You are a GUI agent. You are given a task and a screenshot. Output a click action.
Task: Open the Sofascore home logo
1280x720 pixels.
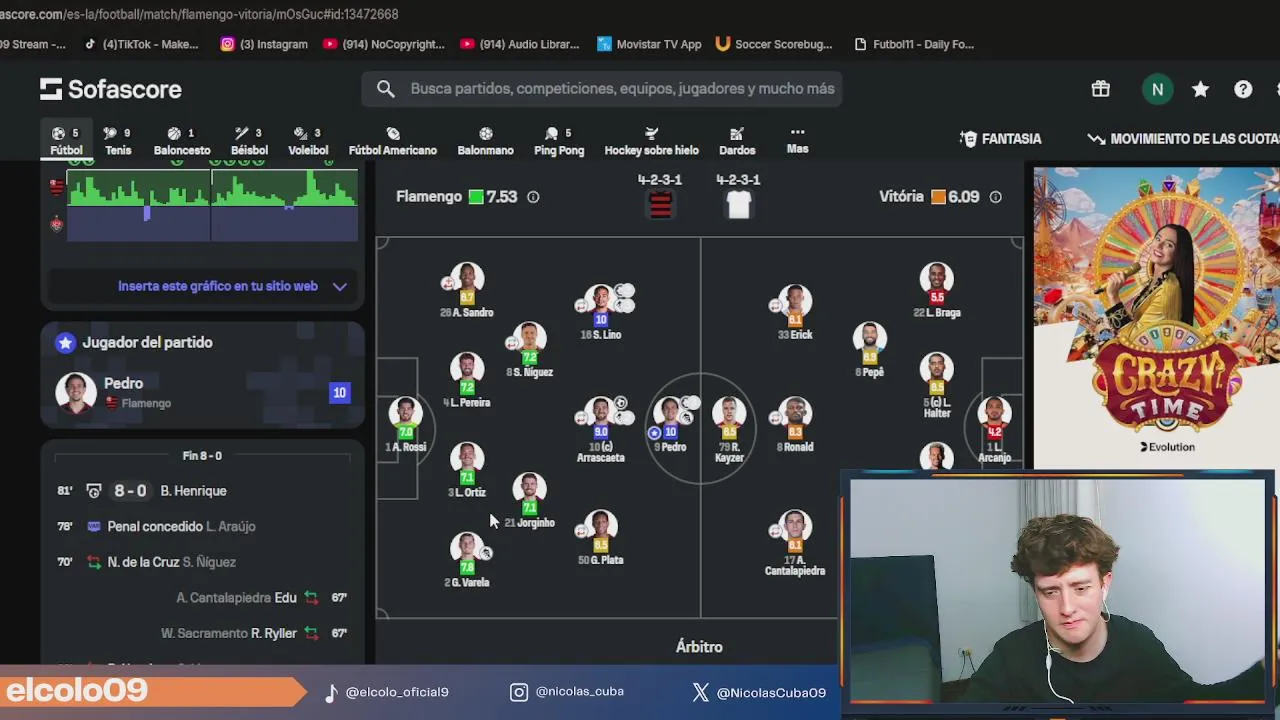point(111,89)
